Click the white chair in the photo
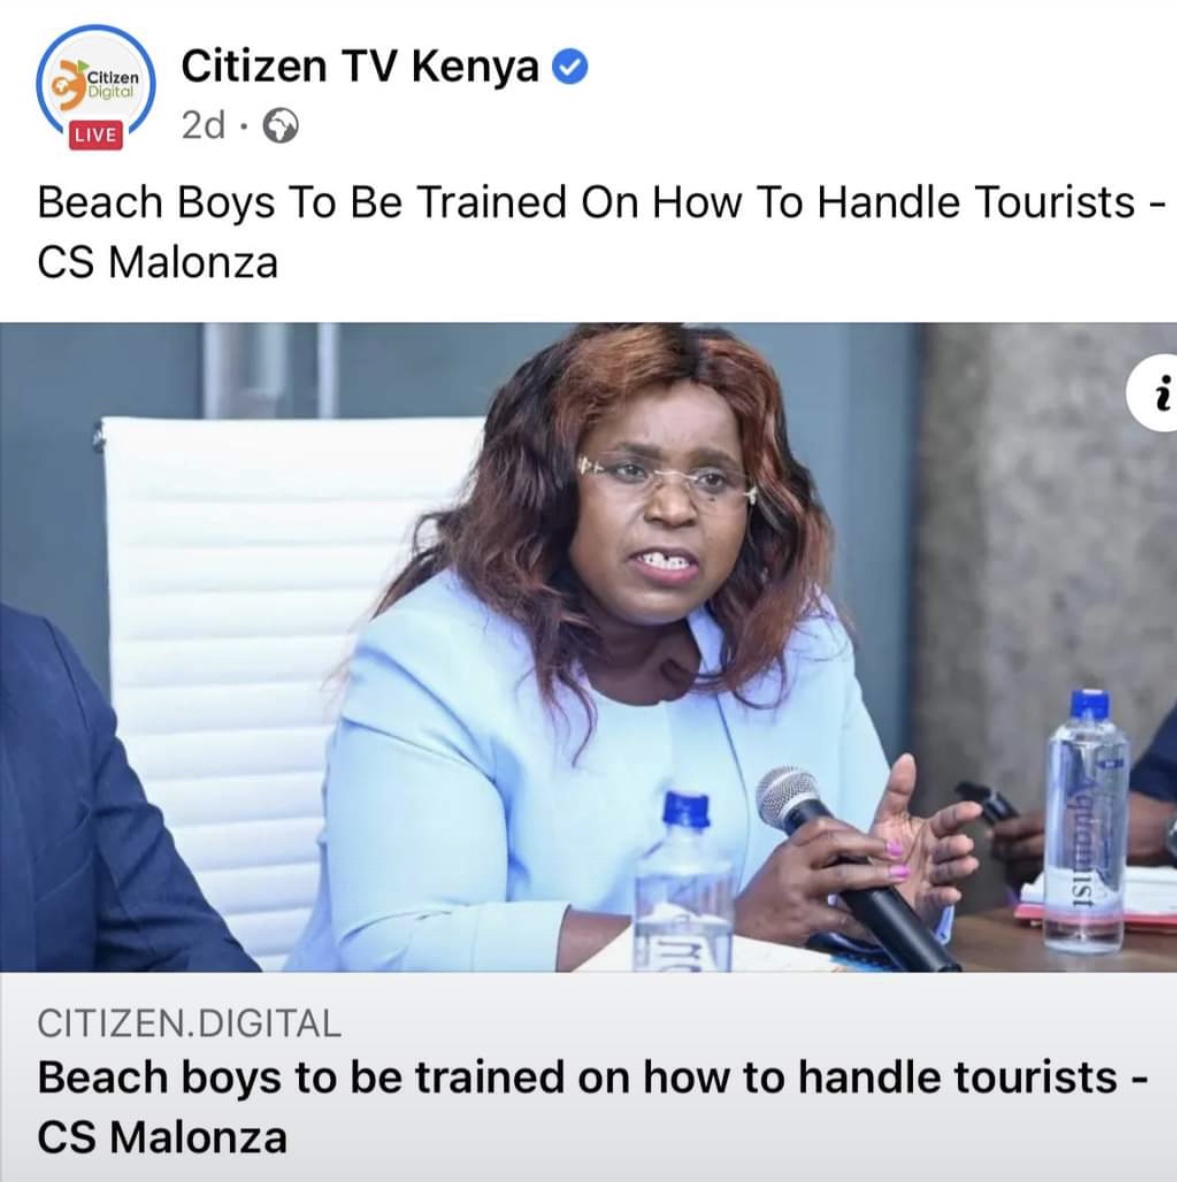 (x=249, y=663)
